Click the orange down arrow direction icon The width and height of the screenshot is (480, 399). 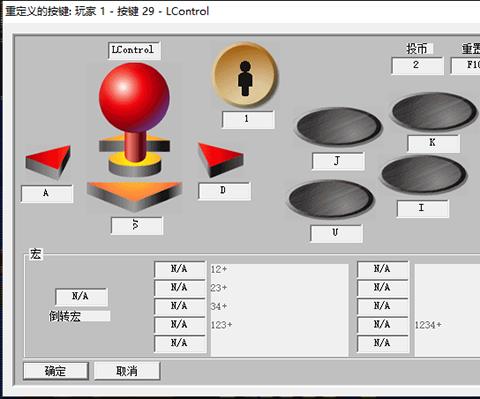134,196
